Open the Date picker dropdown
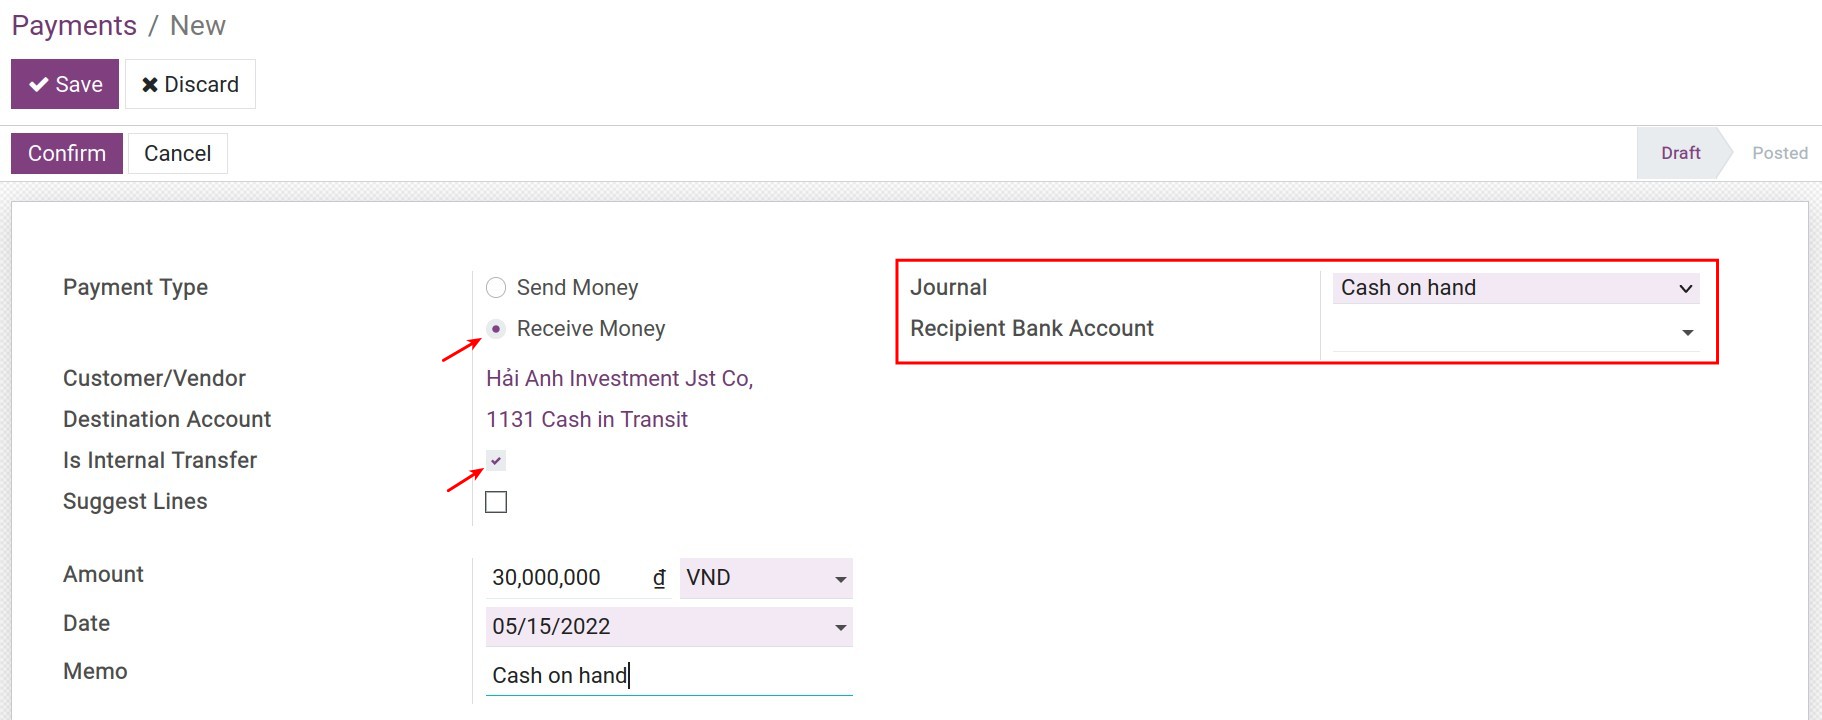Screen dimensions: 1822x720 click(840, 627)
